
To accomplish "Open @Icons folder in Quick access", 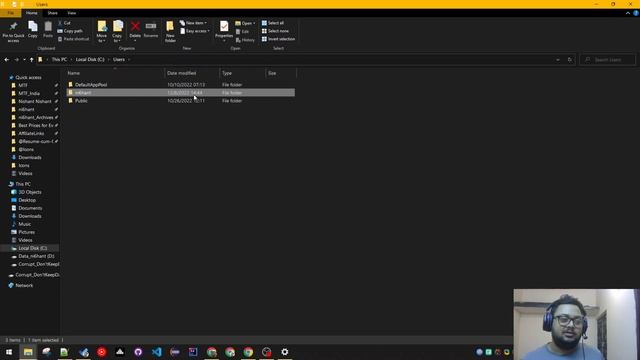I will (26, 149).
